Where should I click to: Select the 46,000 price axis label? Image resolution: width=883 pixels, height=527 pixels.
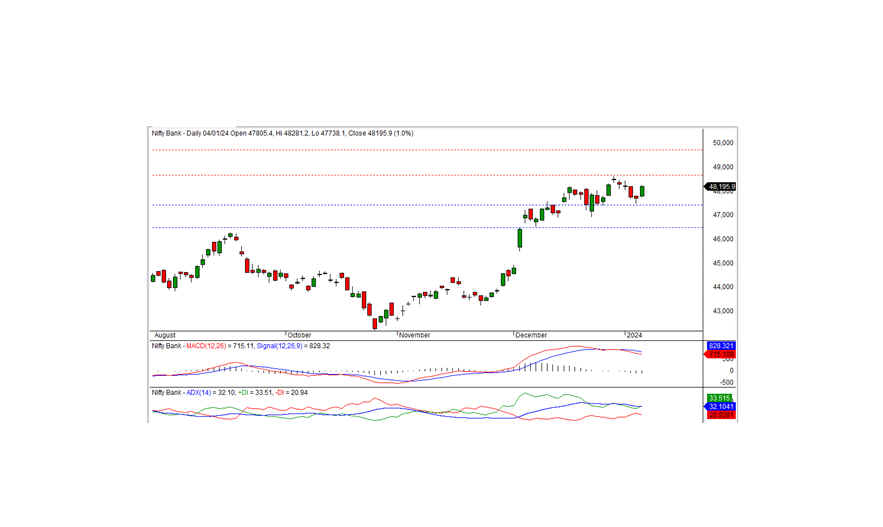[723, 239]
